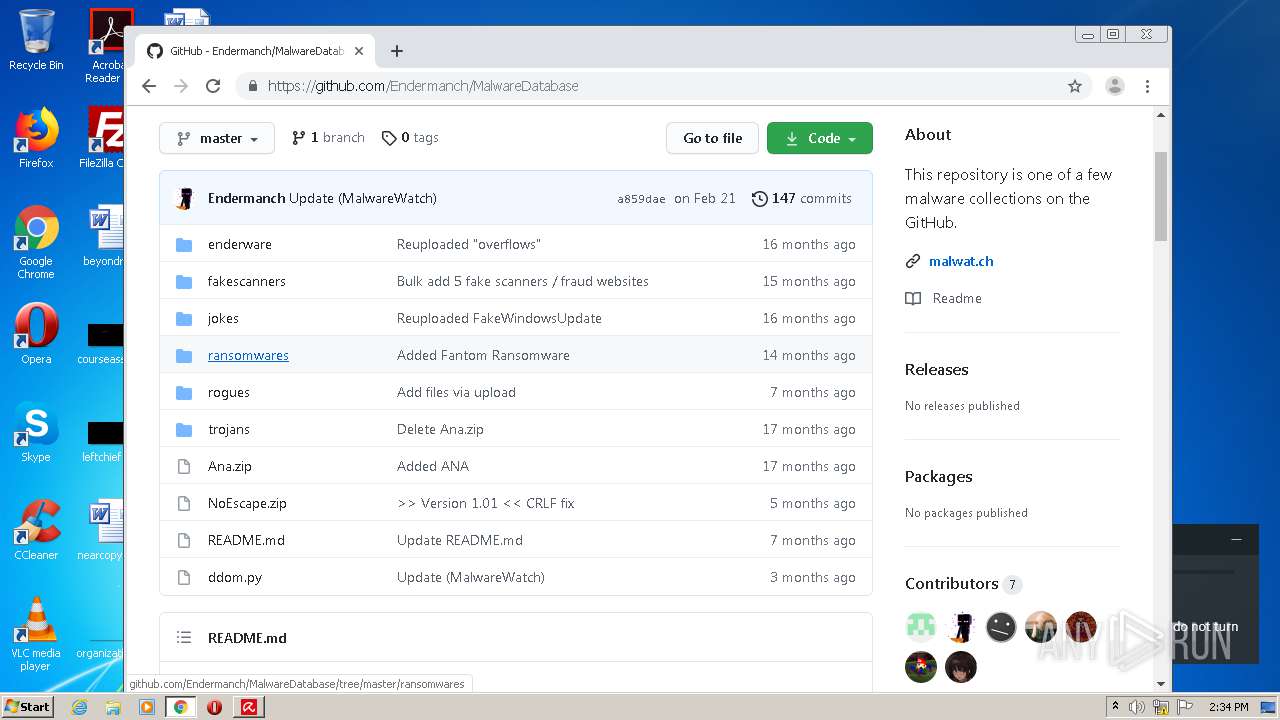
Task: Click the Go to file button
Action: [713, 138]
